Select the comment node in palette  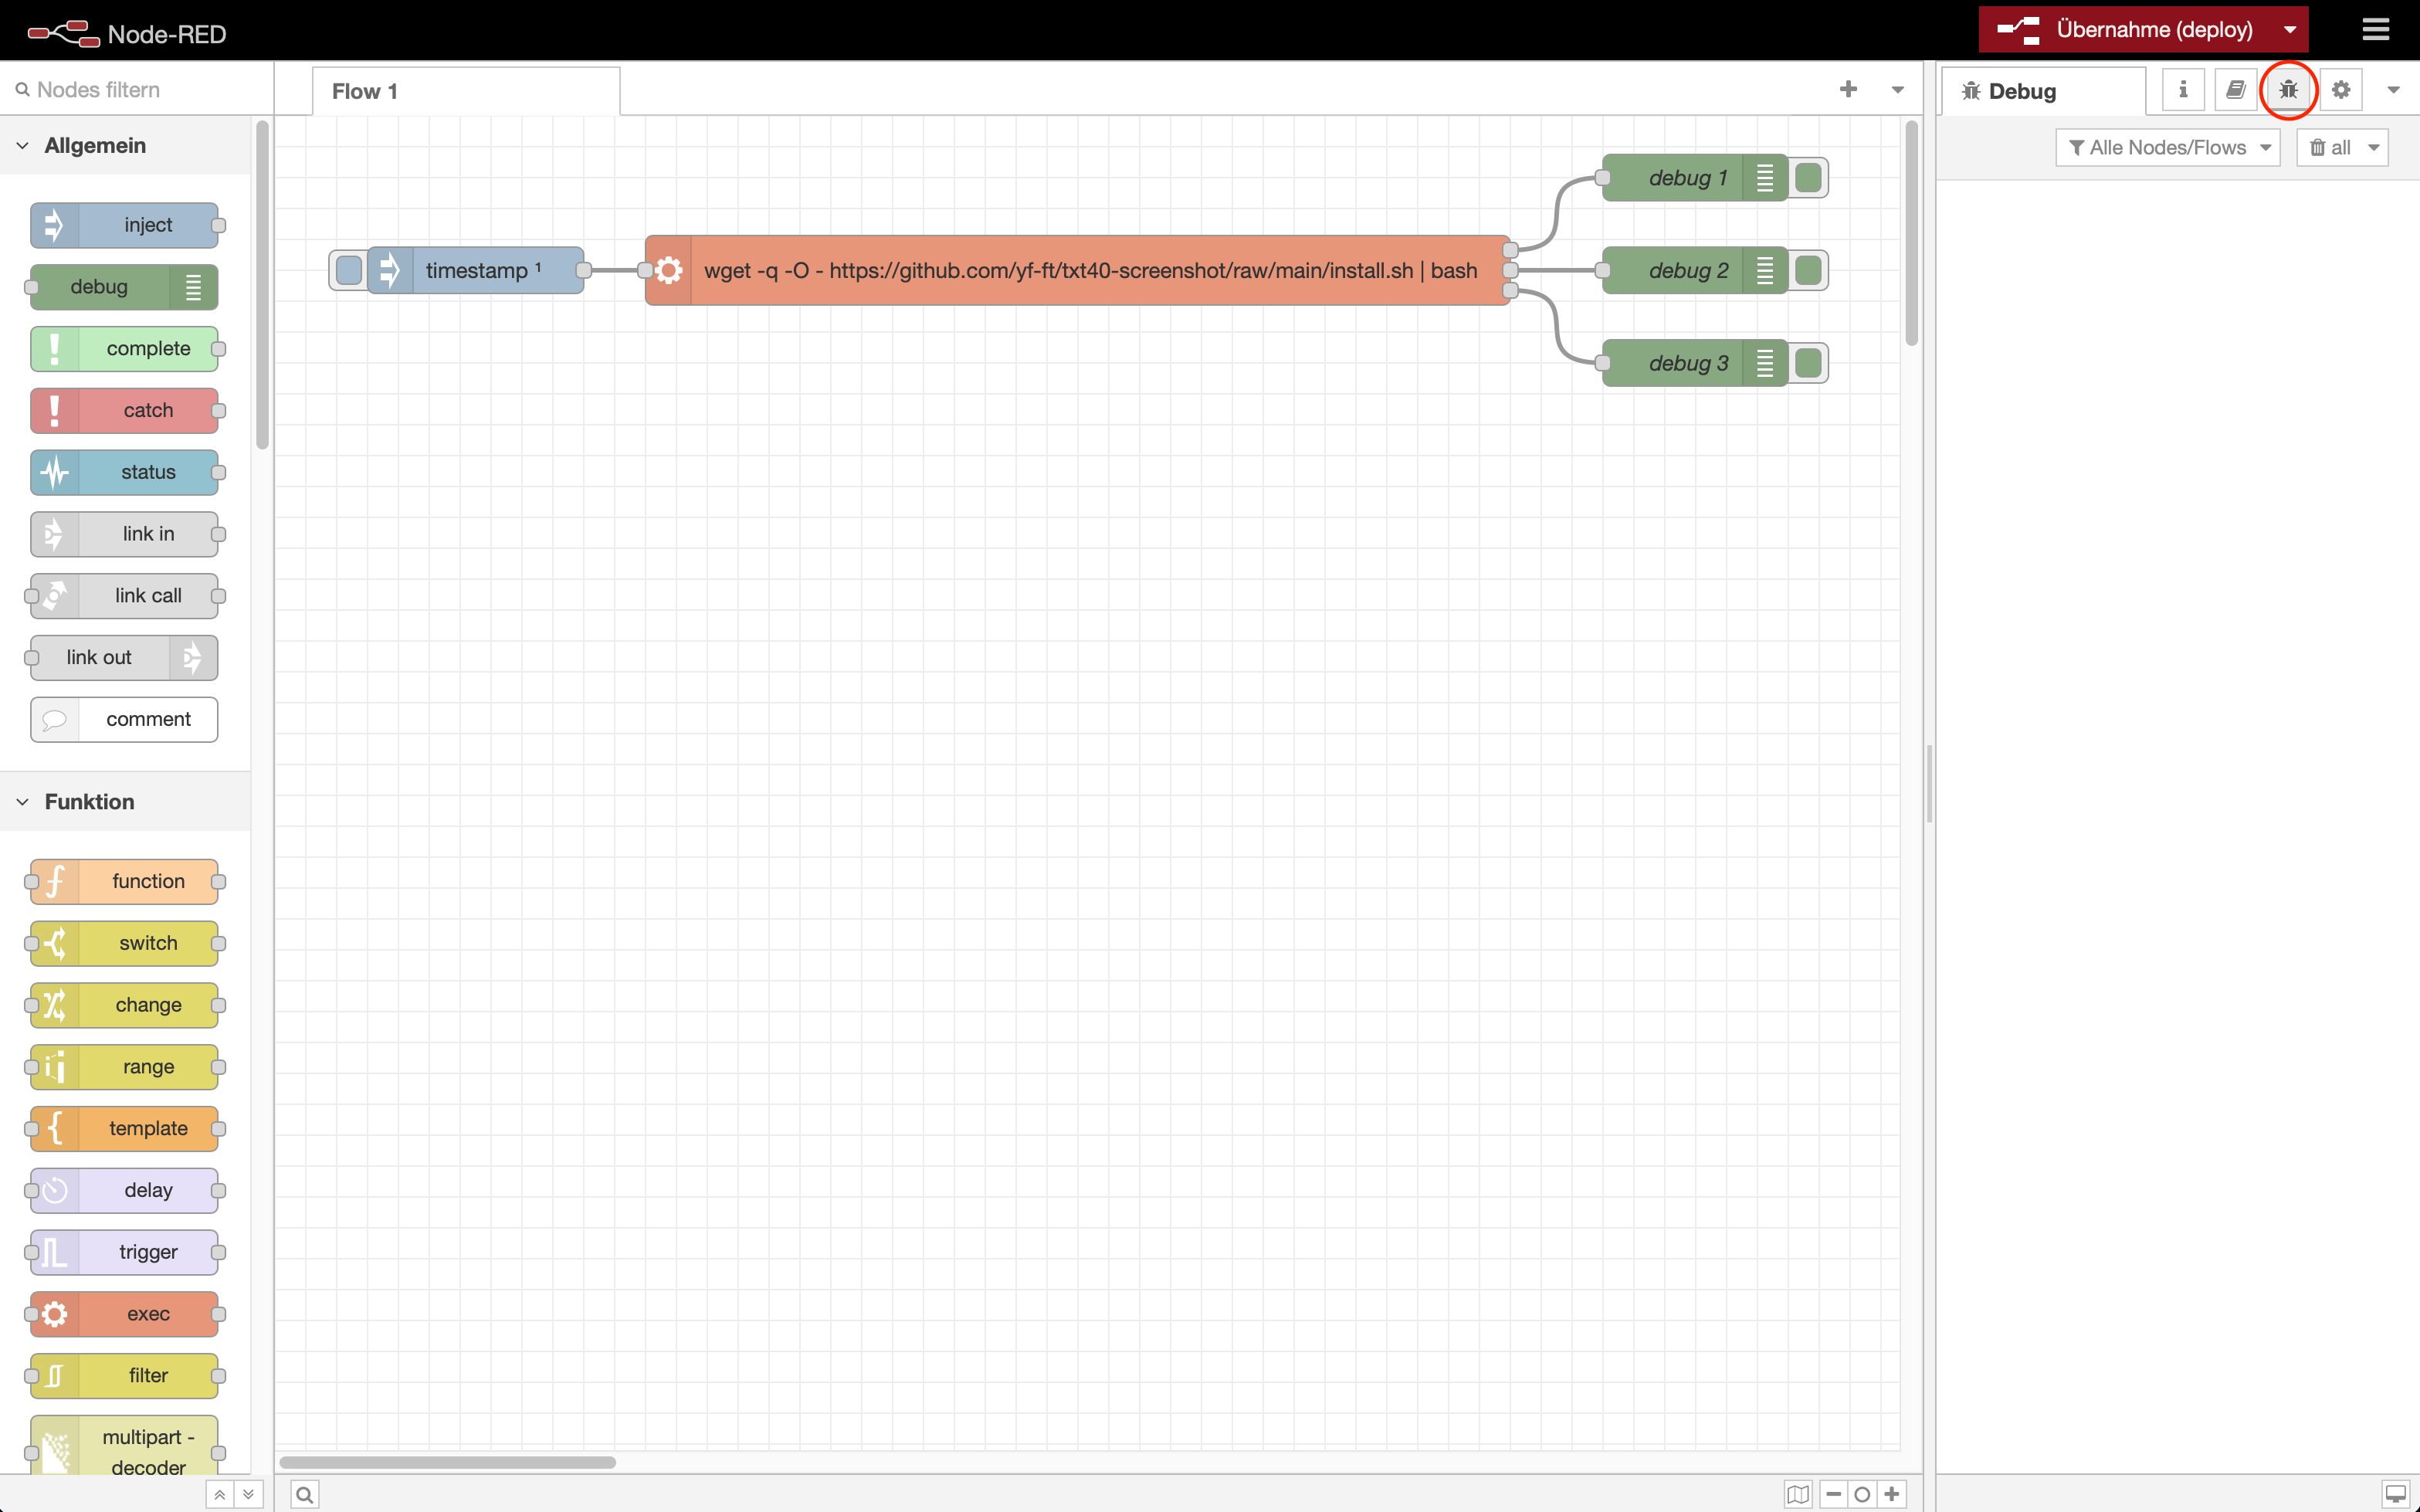coord(124,720)
